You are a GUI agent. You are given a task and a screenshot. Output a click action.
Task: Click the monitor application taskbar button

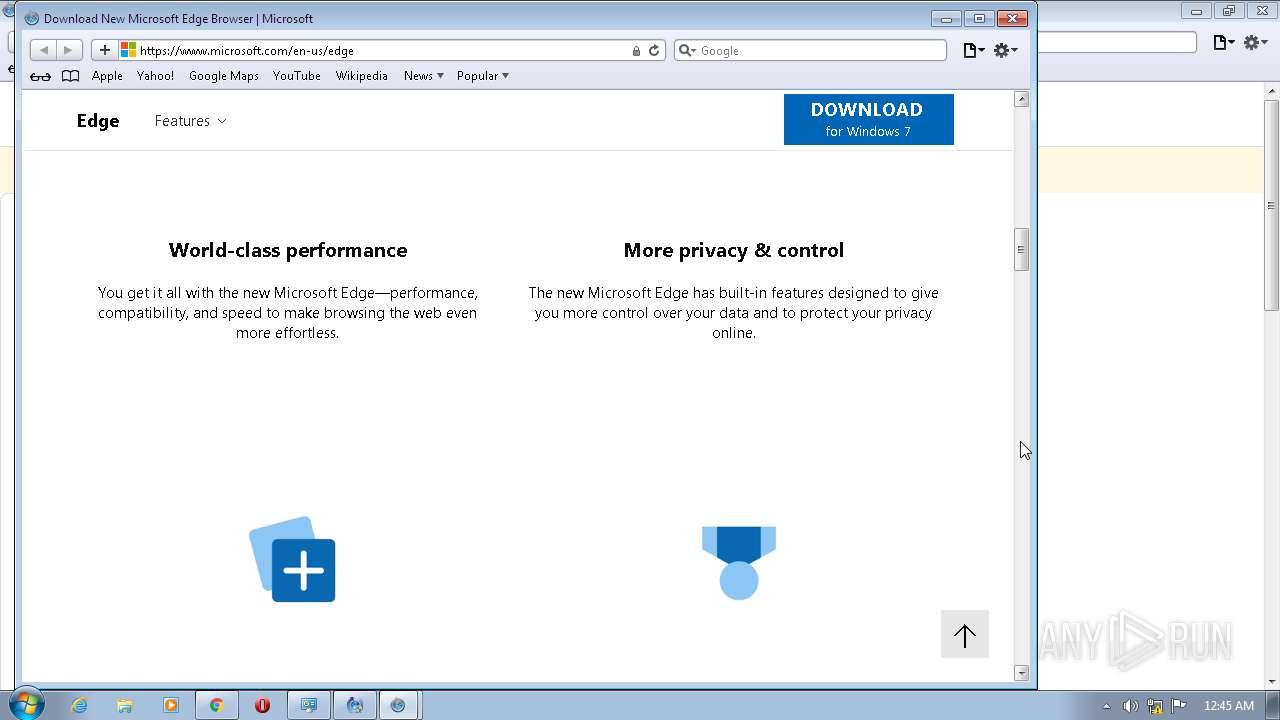pos(308,705)
